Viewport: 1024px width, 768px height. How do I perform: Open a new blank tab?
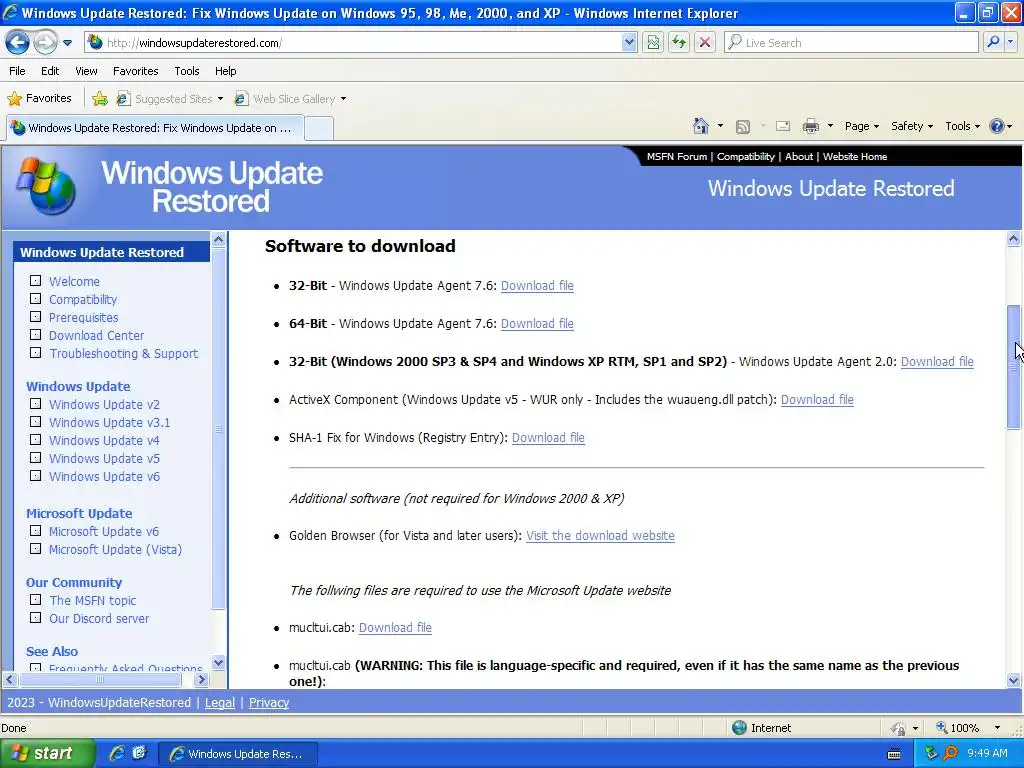(x=319, y=128)
